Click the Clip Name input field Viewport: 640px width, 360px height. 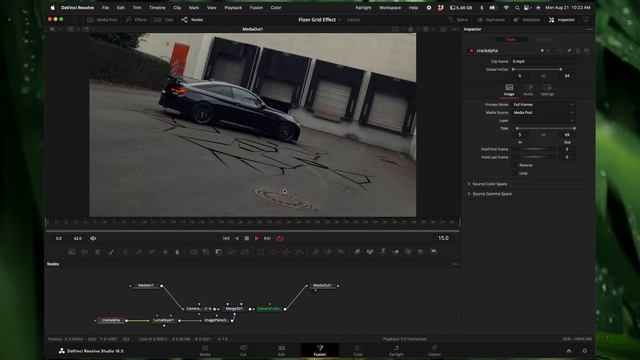point(543,62)
